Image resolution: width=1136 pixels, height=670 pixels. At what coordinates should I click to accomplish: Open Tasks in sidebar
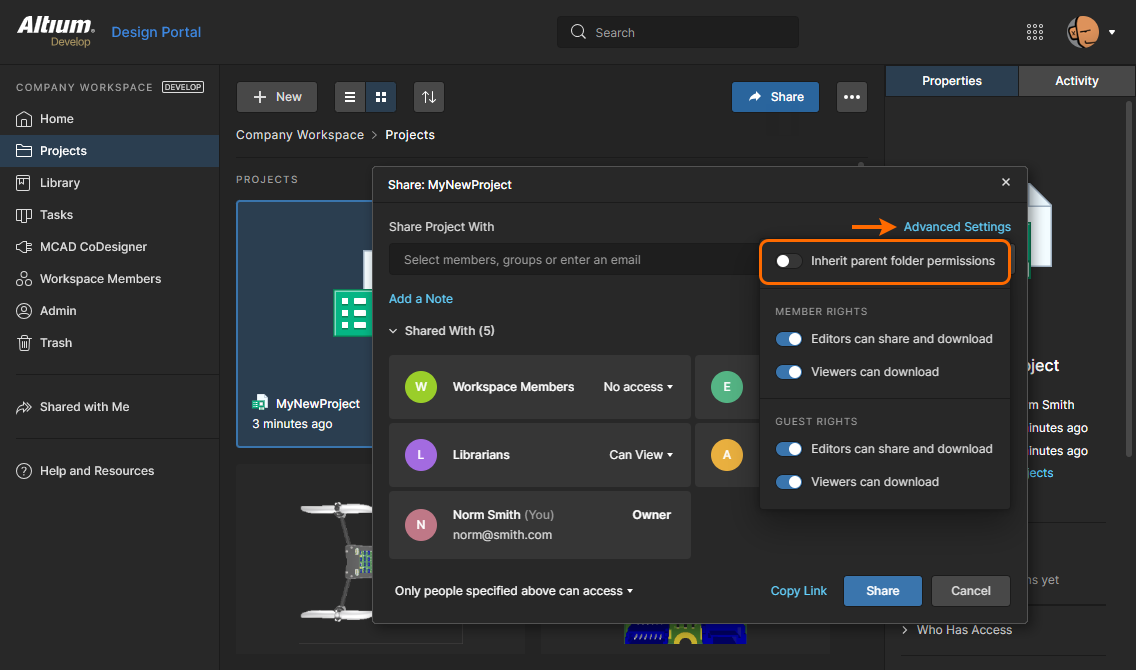pyautogui.click(x=109, y=214)
